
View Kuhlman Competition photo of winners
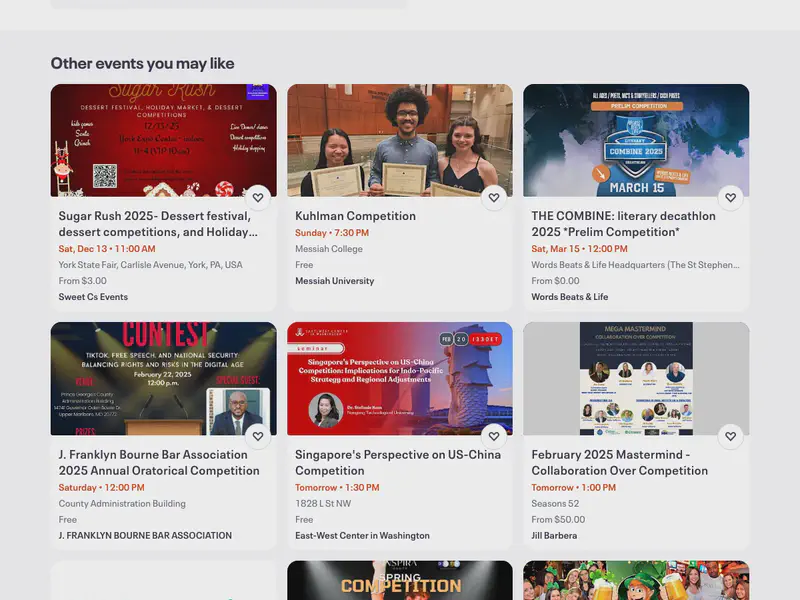[400, 140]
